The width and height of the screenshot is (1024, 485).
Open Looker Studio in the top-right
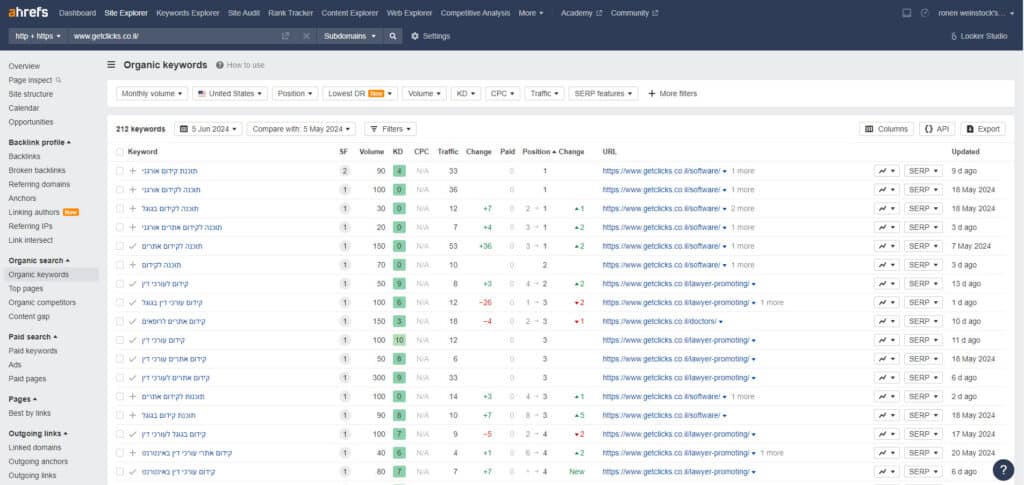[x=979, y=36]
